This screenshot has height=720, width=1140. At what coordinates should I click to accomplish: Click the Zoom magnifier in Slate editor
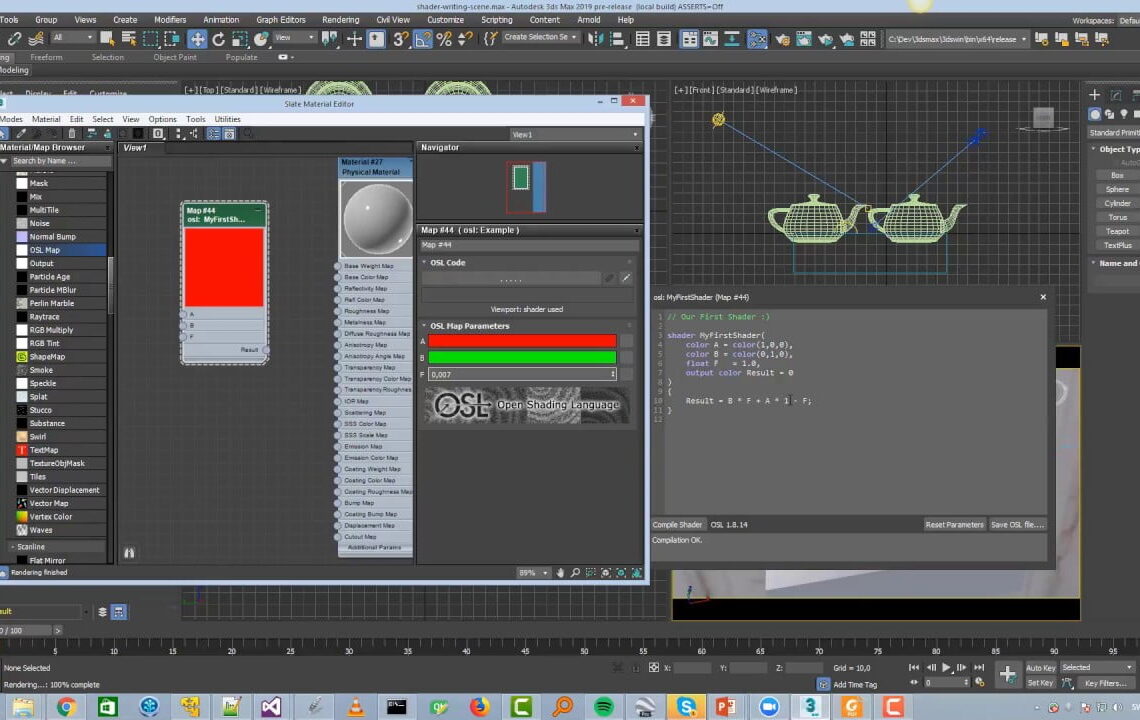pyautogui.click(x=575, y=573)
